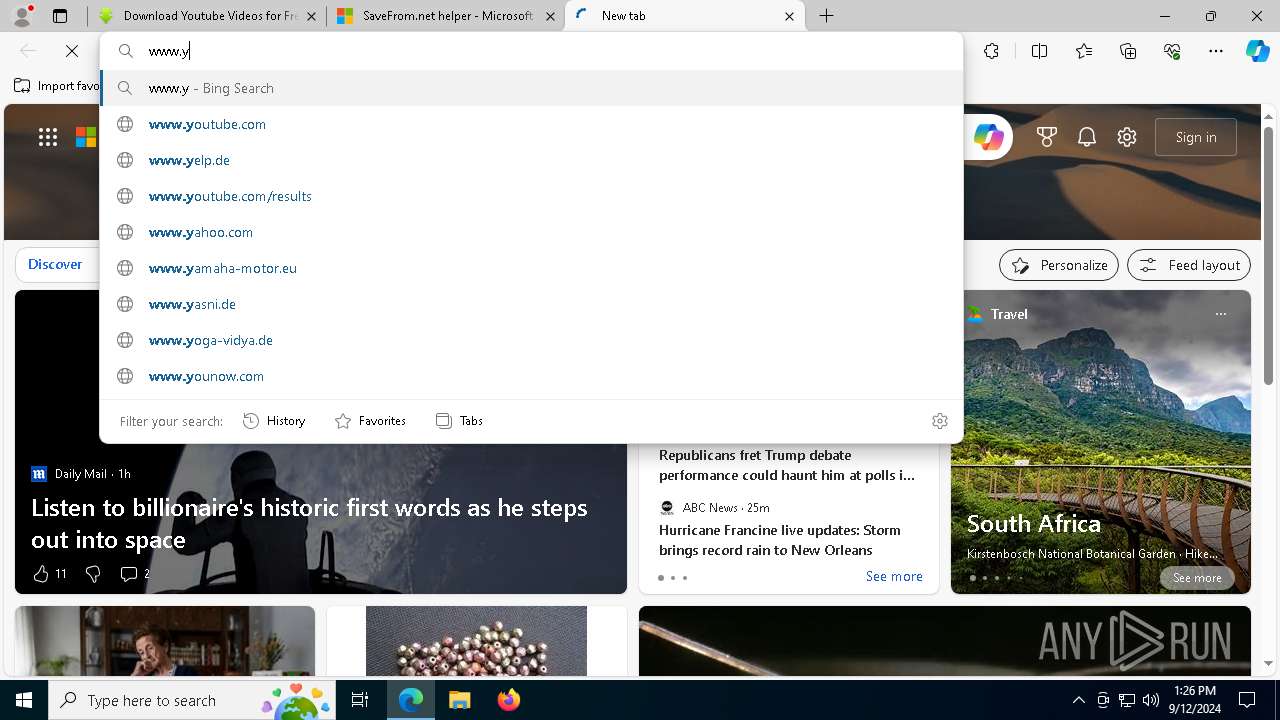The image size is (1280, 720).
Task: Click the page vertical scrollbar thumb
Action: (1268, 255)
